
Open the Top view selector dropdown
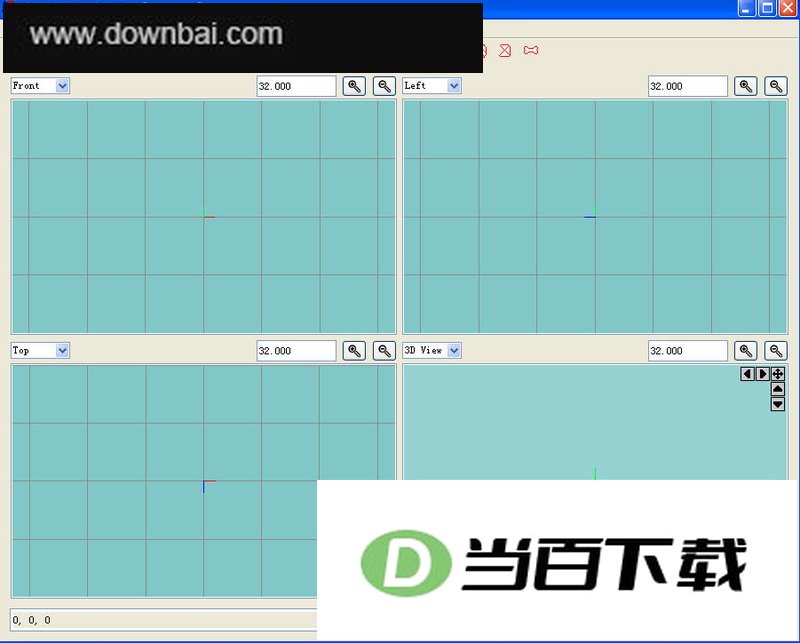click(40, 351)
